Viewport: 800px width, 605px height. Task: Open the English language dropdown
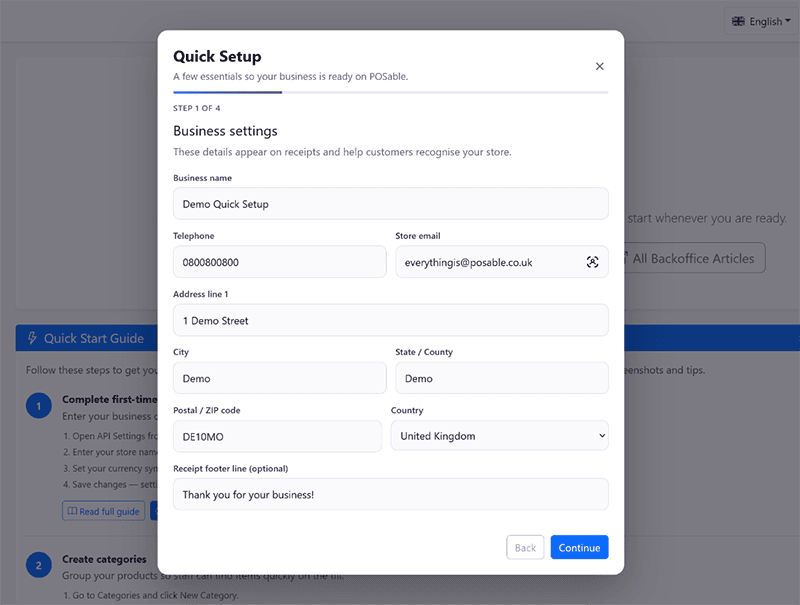click(x=761, y=21)
